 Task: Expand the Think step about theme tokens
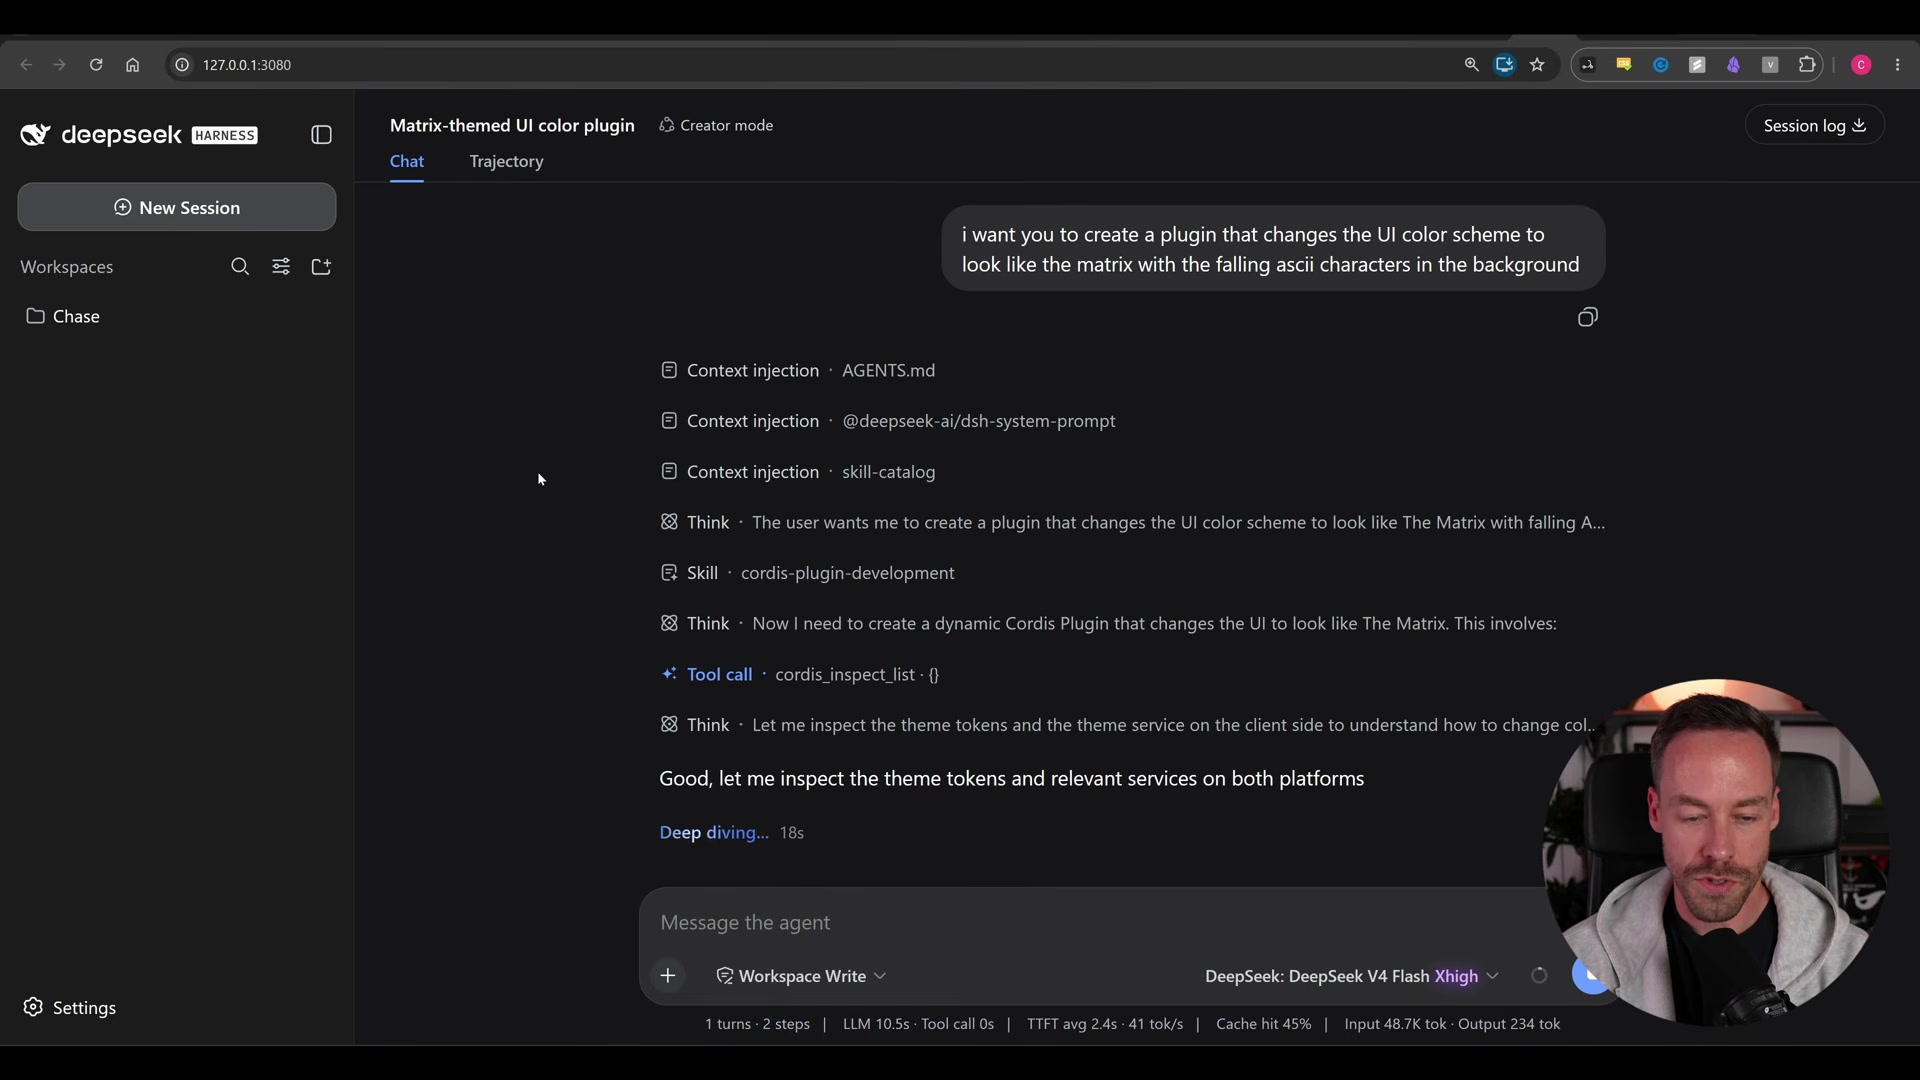click(x=1128, y=725)
